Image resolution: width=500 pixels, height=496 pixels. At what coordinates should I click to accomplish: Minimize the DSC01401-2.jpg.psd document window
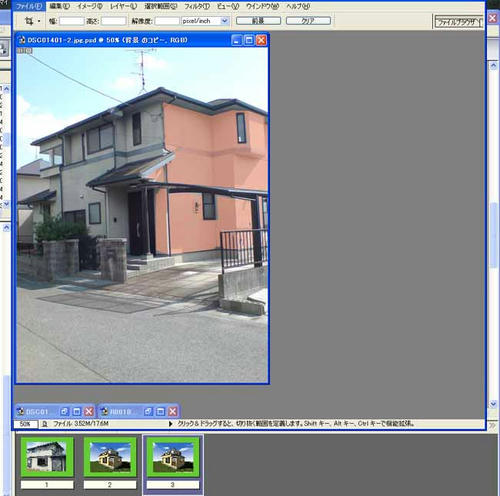click(236, 40)
